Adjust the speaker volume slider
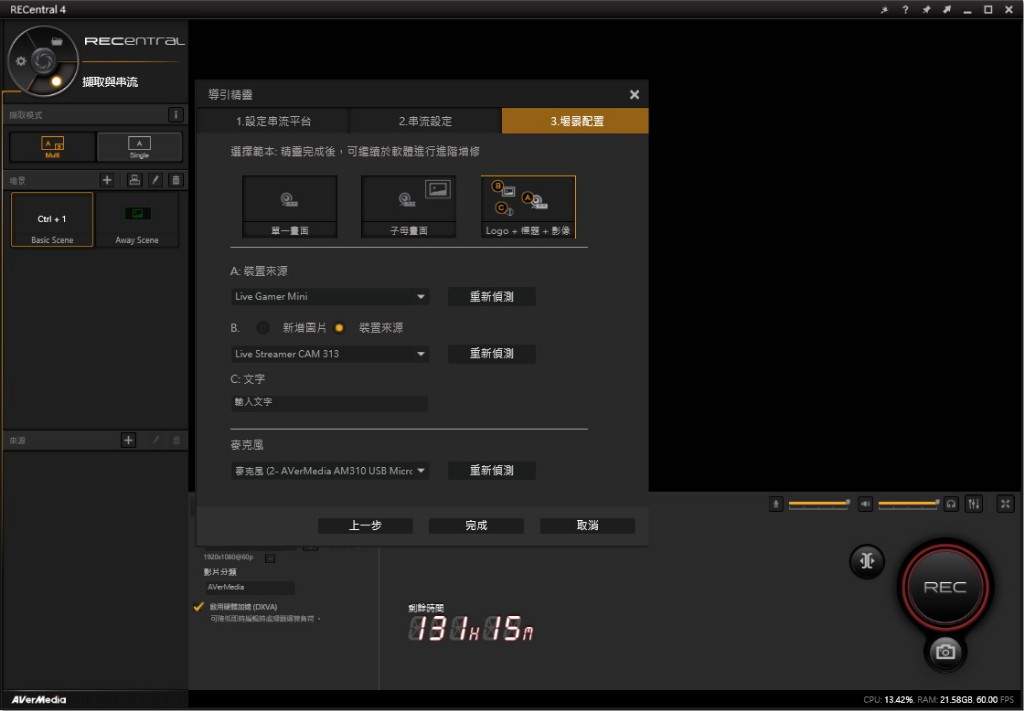Screen dimensions: 1024x711 [x=908, y=504]
